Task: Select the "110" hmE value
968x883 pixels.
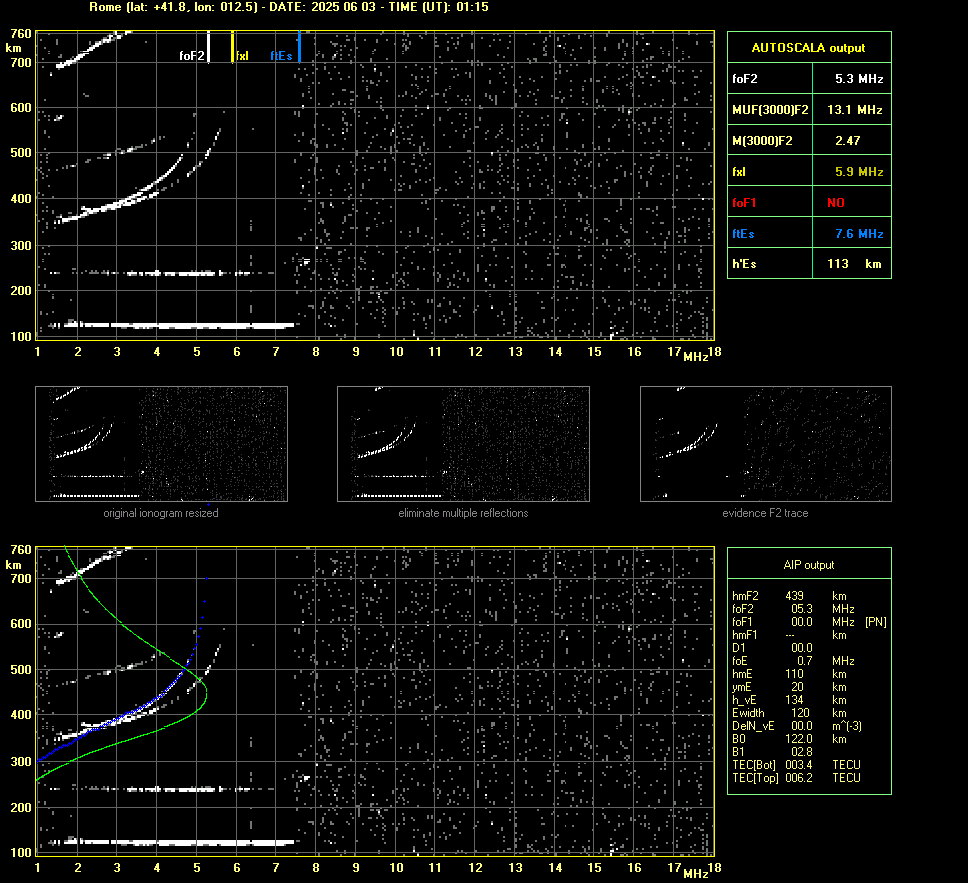Action: tap(795, 674)
